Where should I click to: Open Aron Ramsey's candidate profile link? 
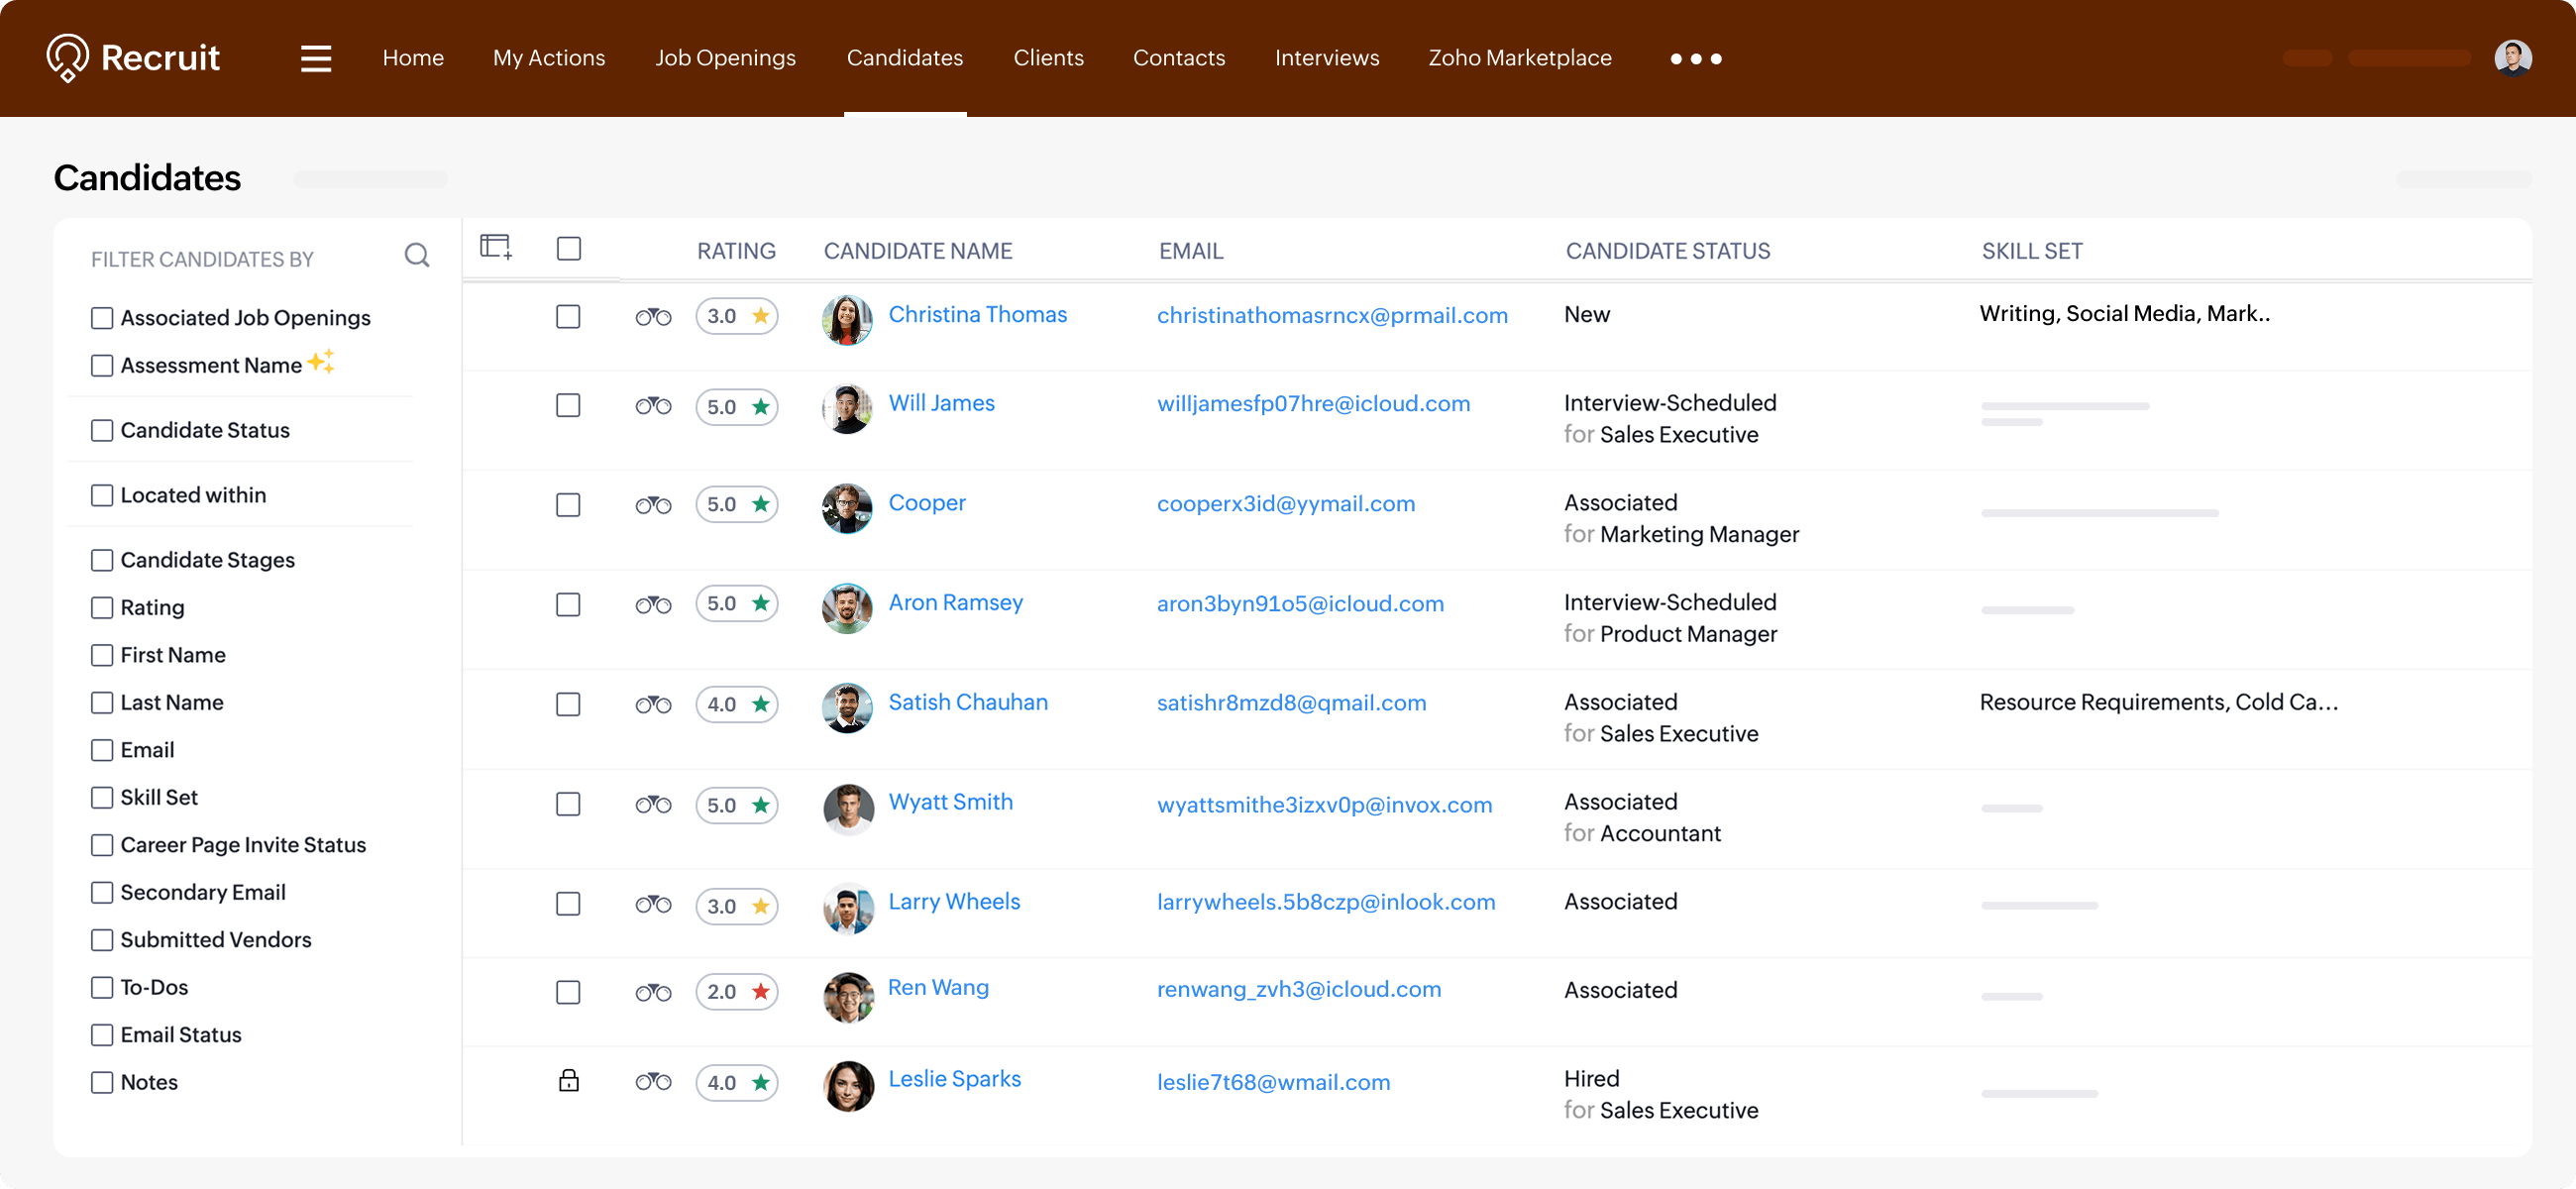[955, 602]
